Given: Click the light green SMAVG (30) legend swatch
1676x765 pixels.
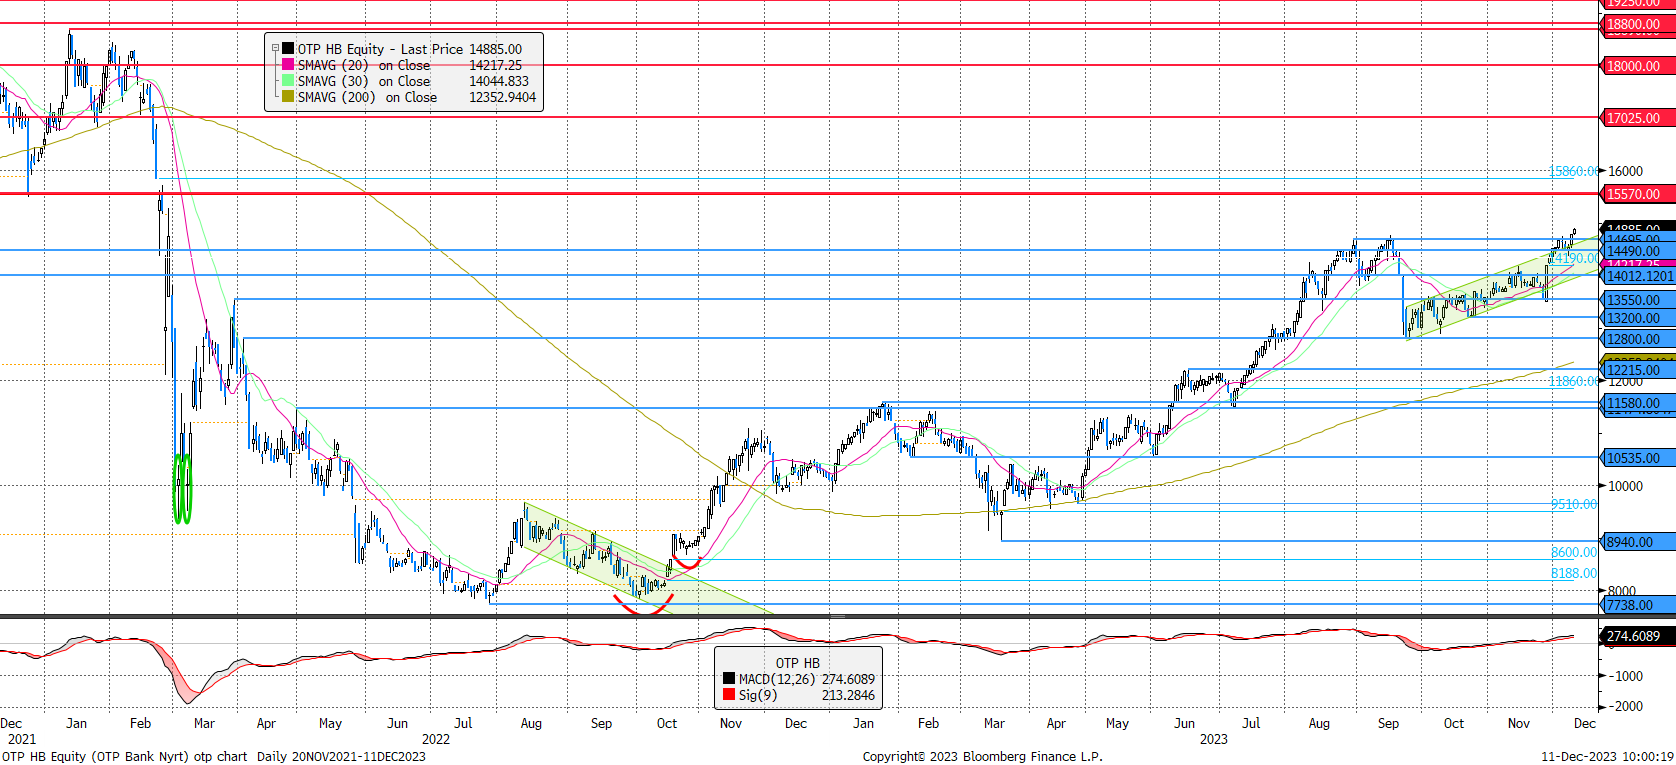Looking at the screenshot, I should 288,80.
